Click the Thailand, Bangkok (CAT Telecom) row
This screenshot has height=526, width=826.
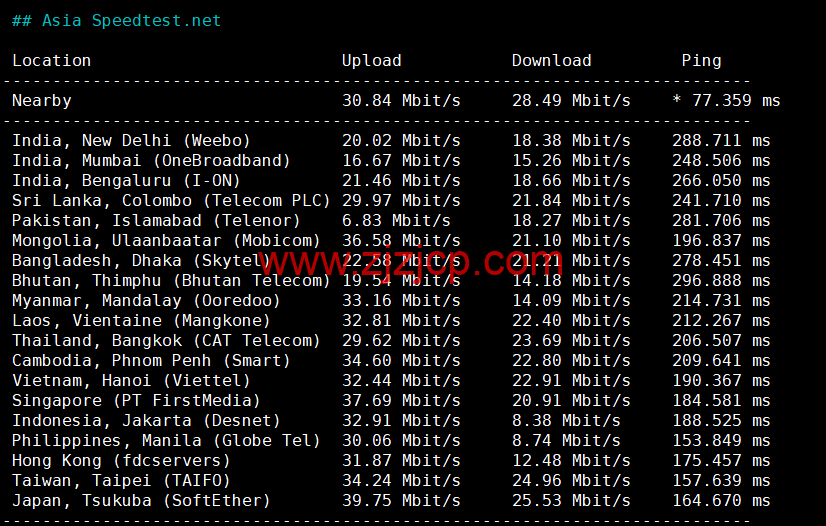tap(166, 340)
